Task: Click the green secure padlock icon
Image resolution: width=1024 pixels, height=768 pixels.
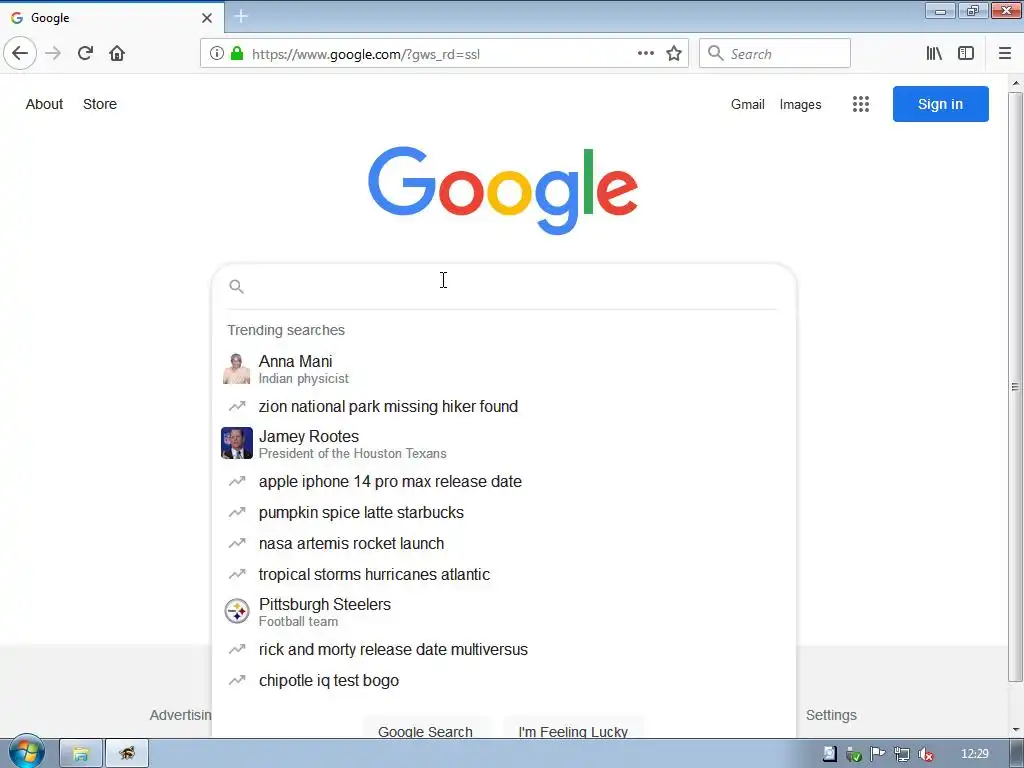Action: point(237,54)
